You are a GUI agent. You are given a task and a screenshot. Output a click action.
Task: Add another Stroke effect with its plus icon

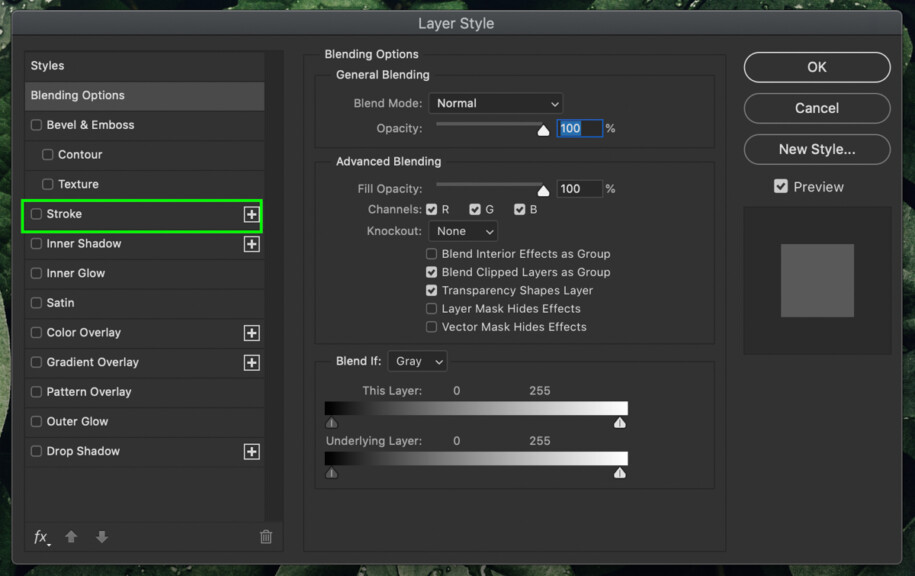click(x=252, y=214)
